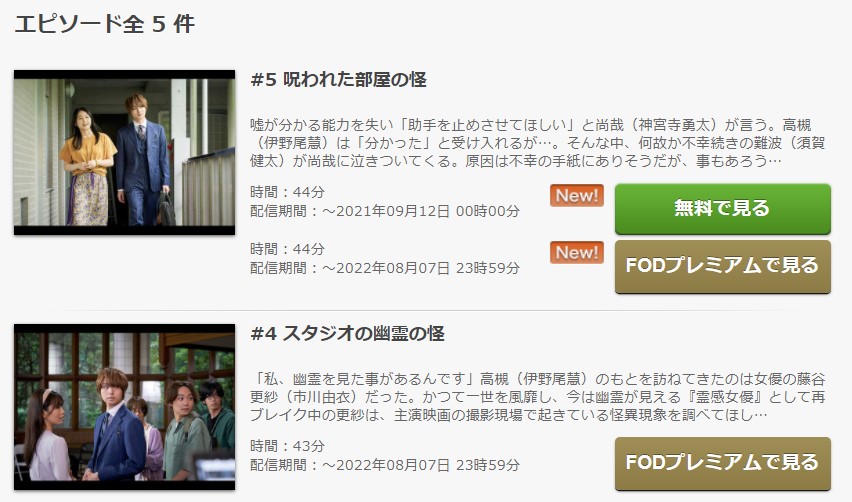This screenshot has height=502, width=852.
Task: Click episode 4 duration 時間:43分
Action: click(x=287, y=447)
